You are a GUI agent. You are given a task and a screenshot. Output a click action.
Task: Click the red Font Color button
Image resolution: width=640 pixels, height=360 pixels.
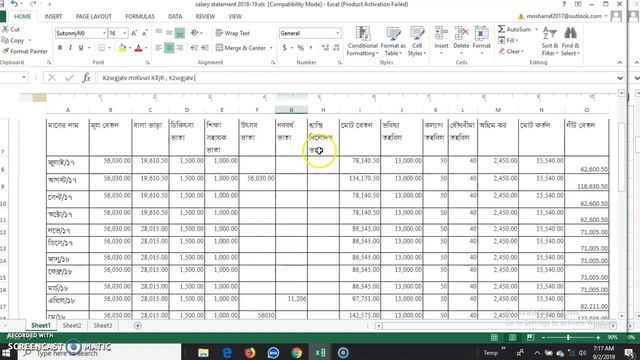pyautogui.click(x=138, y=48)
